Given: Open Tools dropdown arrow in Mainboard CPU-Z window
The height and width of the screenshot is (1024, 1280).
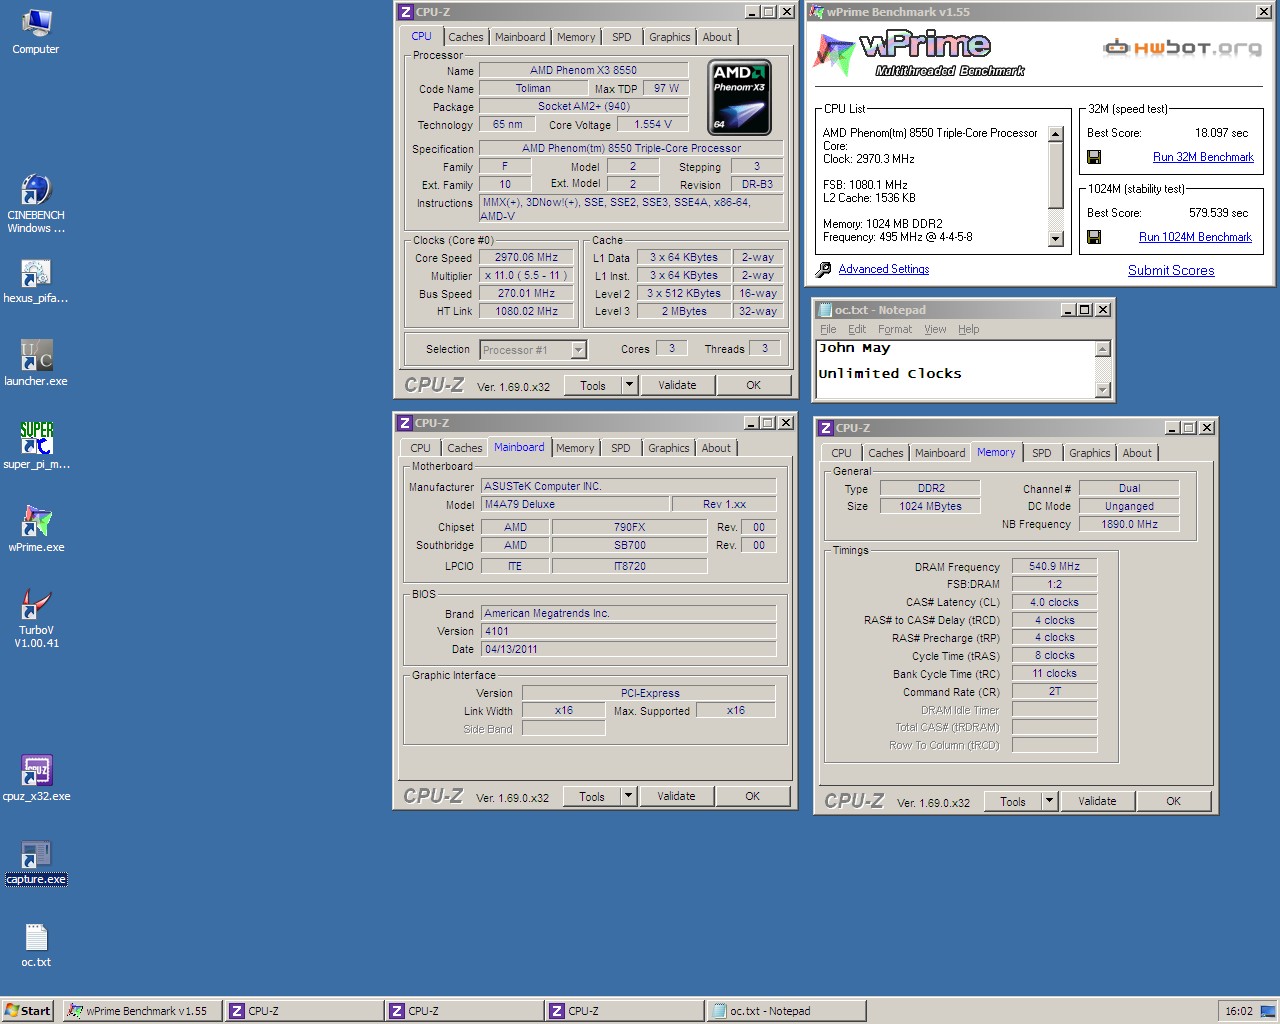Looking at the screenshot, I should tap(628, 796).
